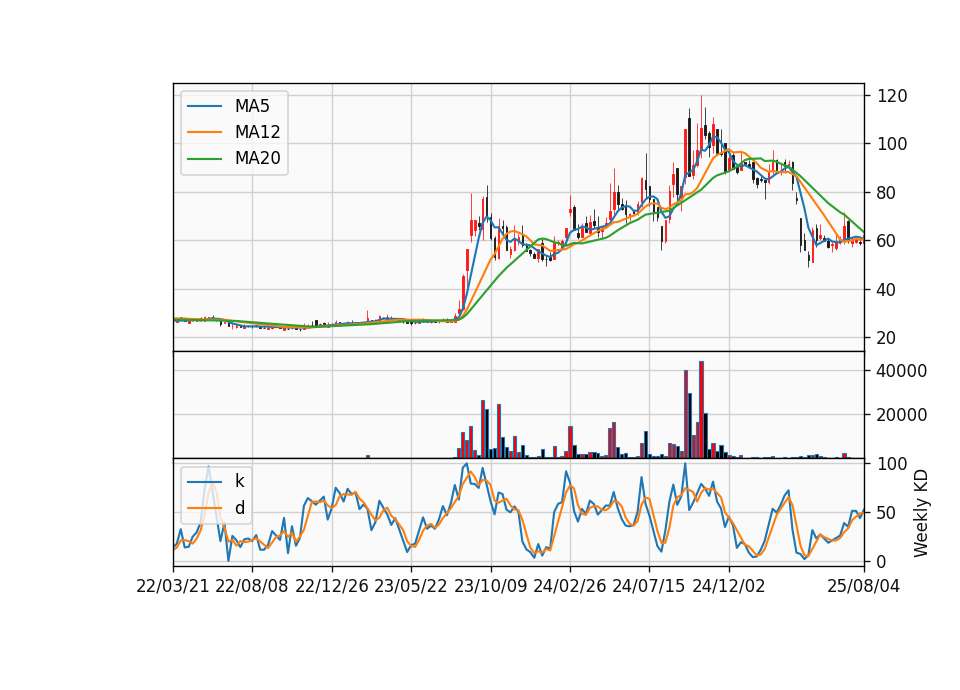Screen dimensions: 960x690
Task: Click the 60 price axis label
Action: click(886, 241)
